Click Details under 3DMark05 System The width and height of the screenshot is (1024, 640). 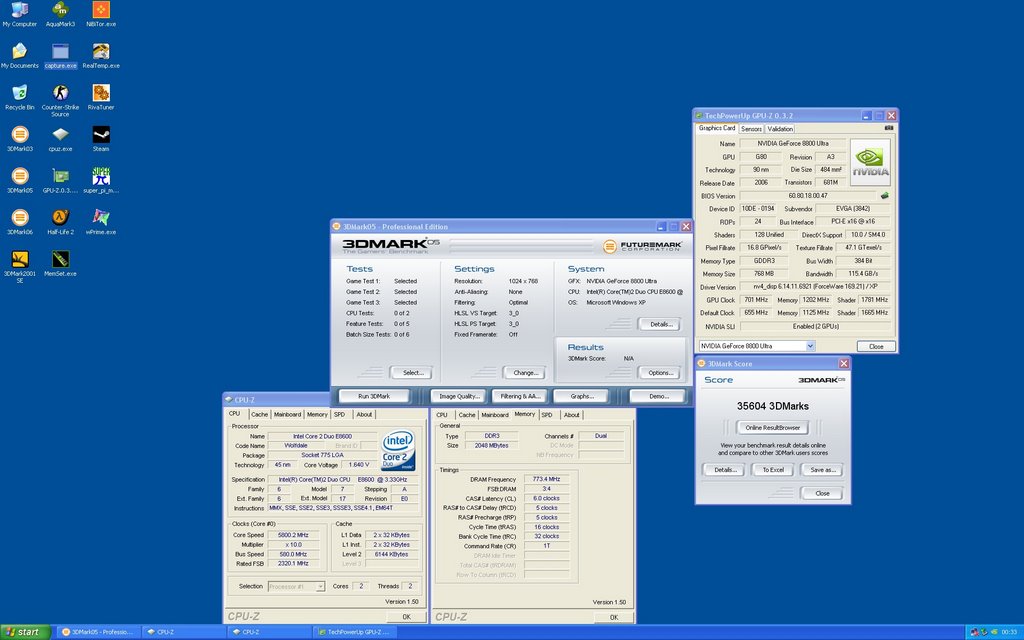(660, 324)
